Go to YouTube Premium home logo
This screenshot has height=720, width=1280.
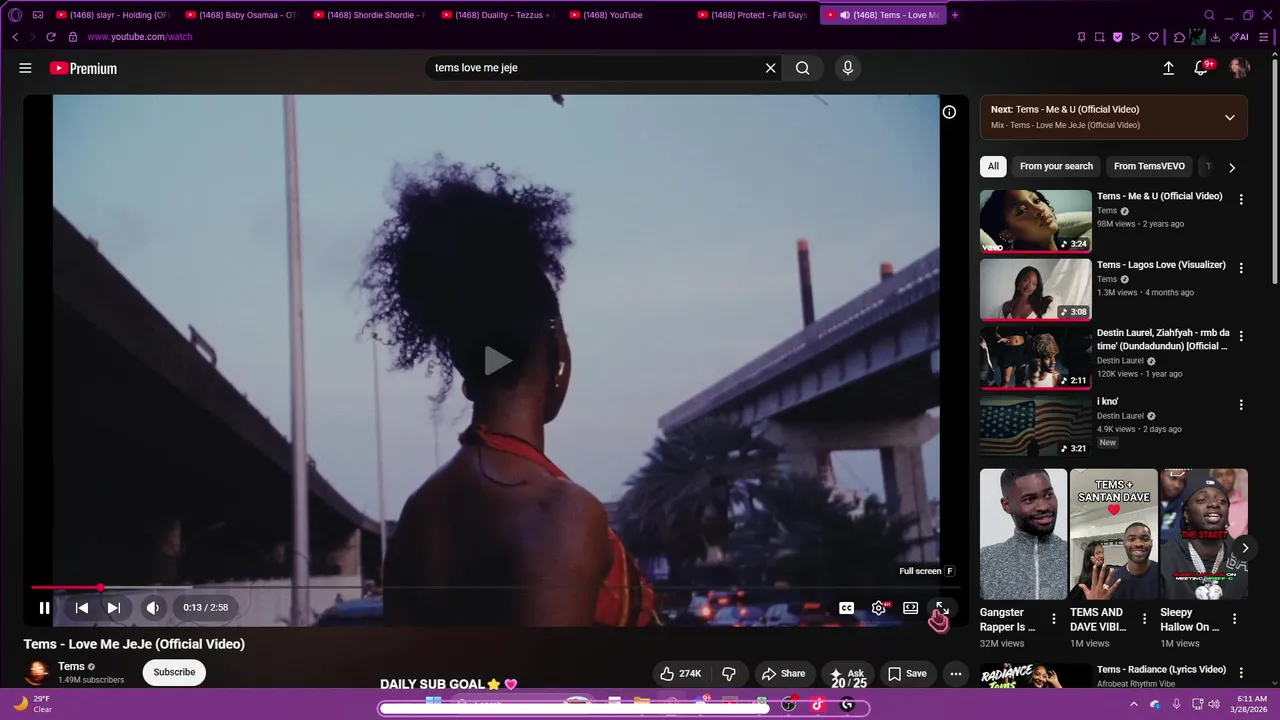83,68
